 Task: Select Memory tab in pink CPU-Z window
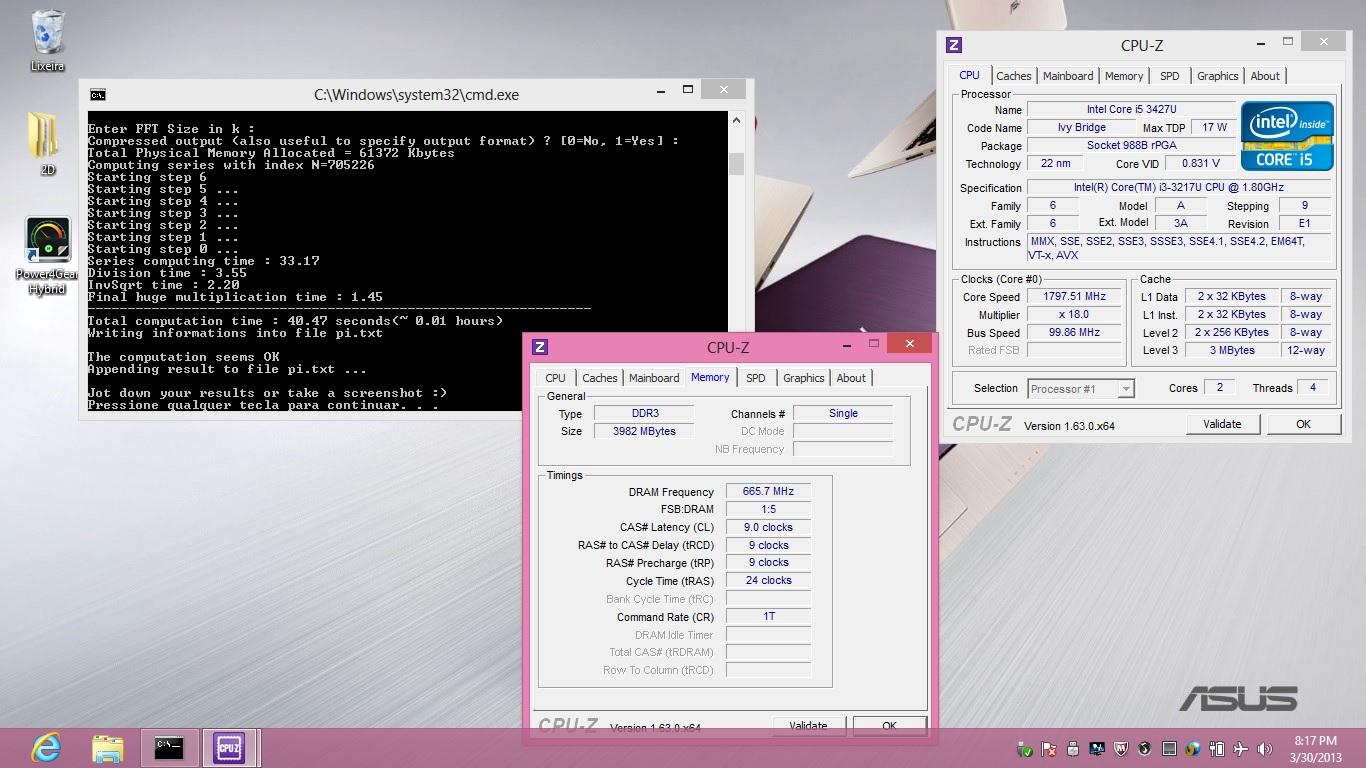710,377
